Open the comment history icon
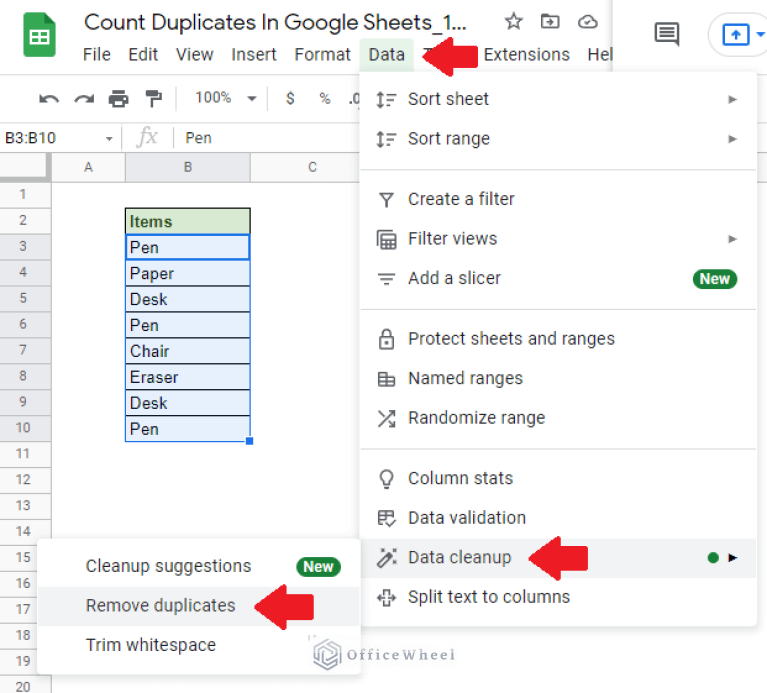This screenshot has width=767, height=693. pyautogui.click(x=666, y=34)
